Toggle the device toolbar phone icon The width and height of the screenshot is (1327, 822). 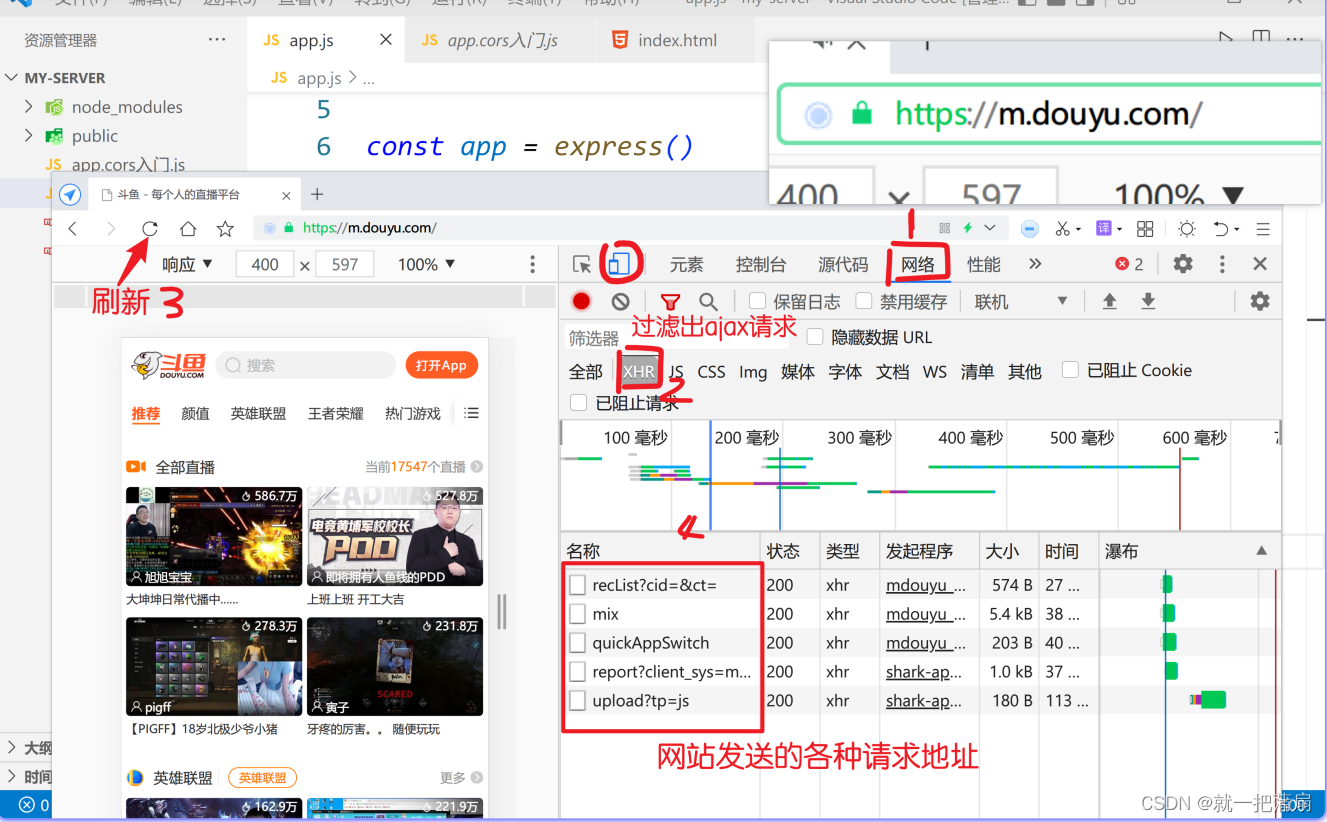619,264
